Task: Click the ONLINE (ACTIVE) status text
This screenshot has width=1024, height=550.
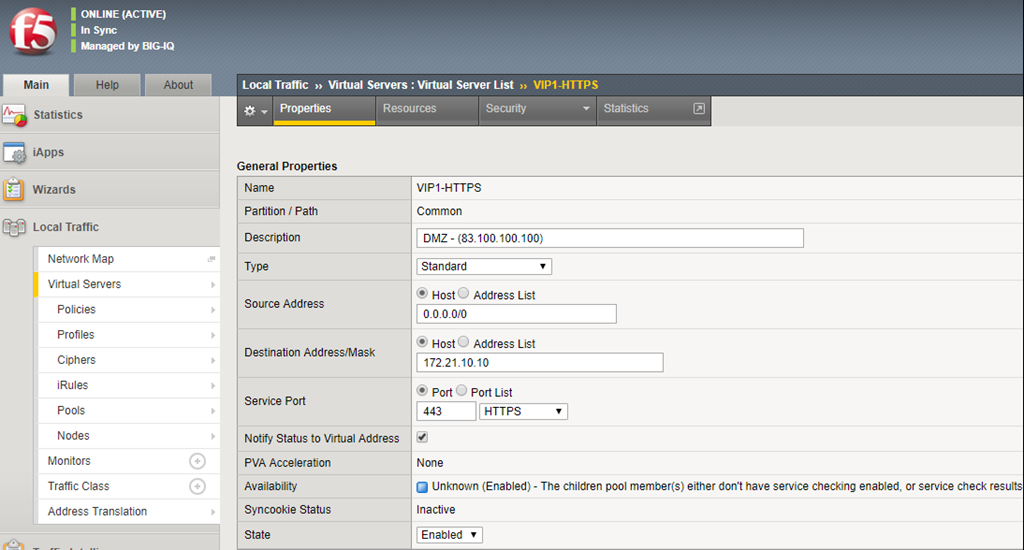Action: (x=123, y=14)
